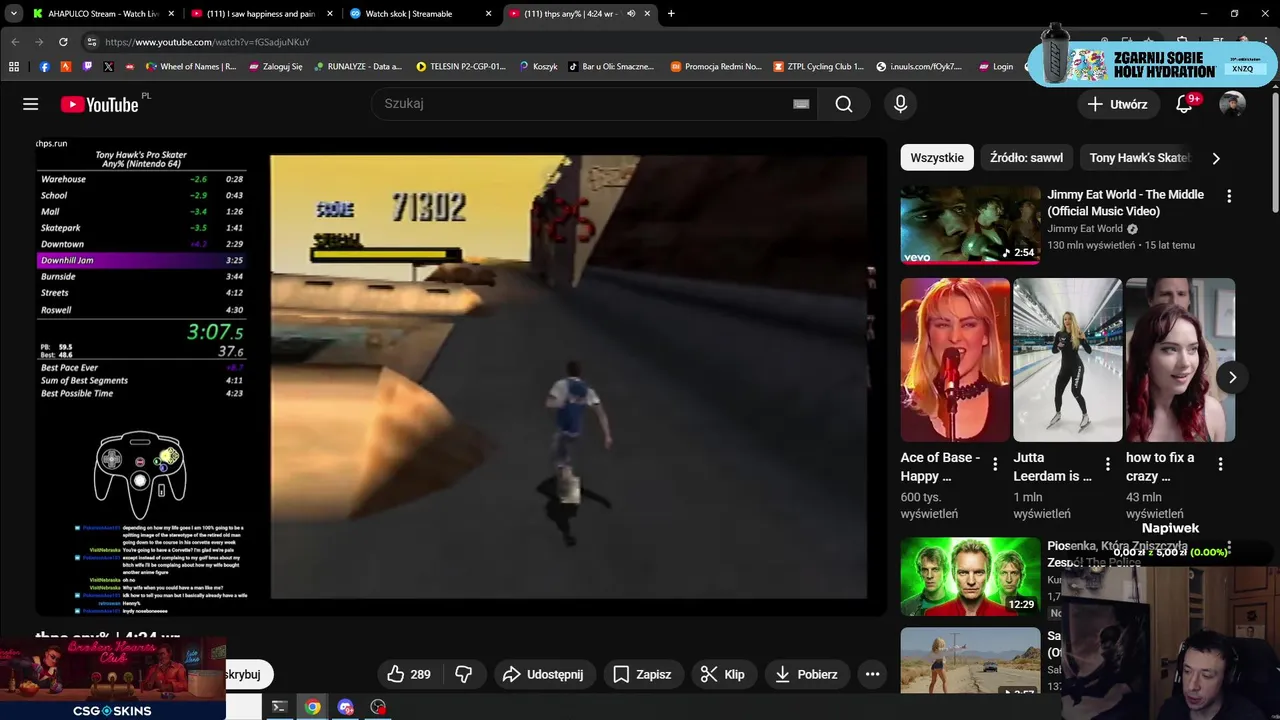Like the video with 289 likes
Image resolution: width=1280 pixels, height=720 pixels.
[408, 674]
